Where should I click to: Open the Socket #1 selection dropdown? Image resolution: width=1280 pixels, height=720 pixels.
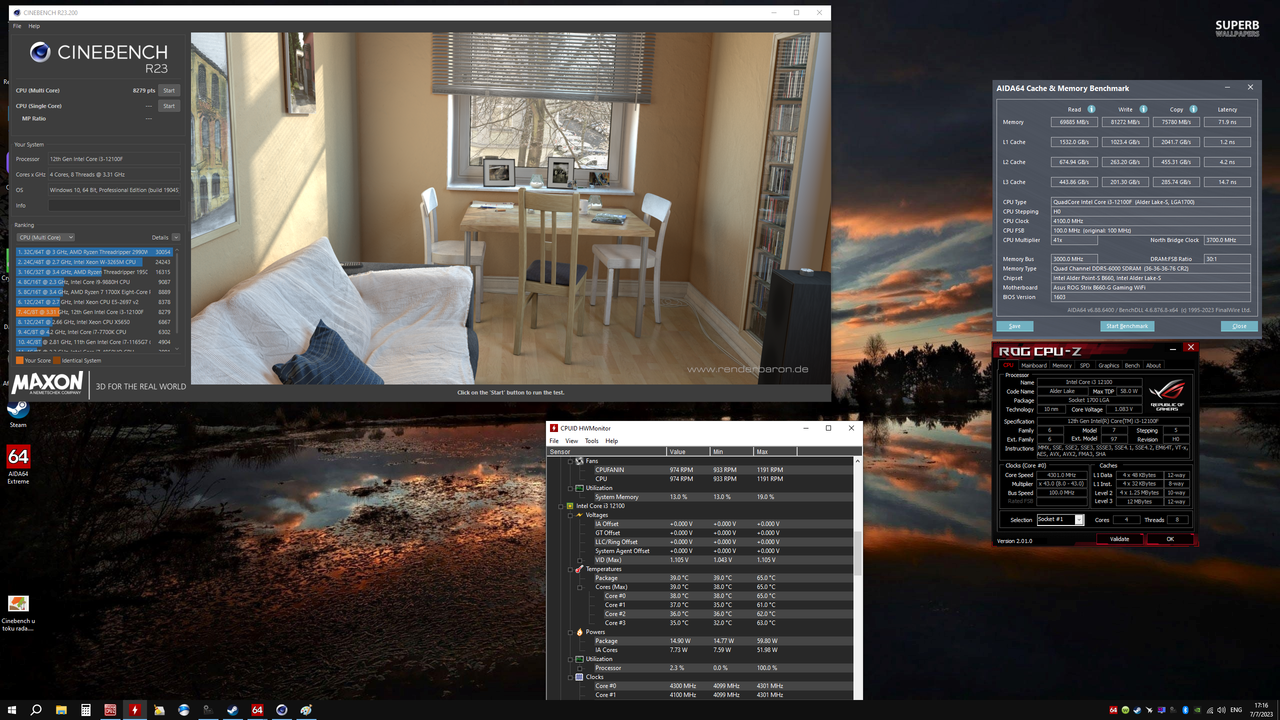(x=1060, y=520)
